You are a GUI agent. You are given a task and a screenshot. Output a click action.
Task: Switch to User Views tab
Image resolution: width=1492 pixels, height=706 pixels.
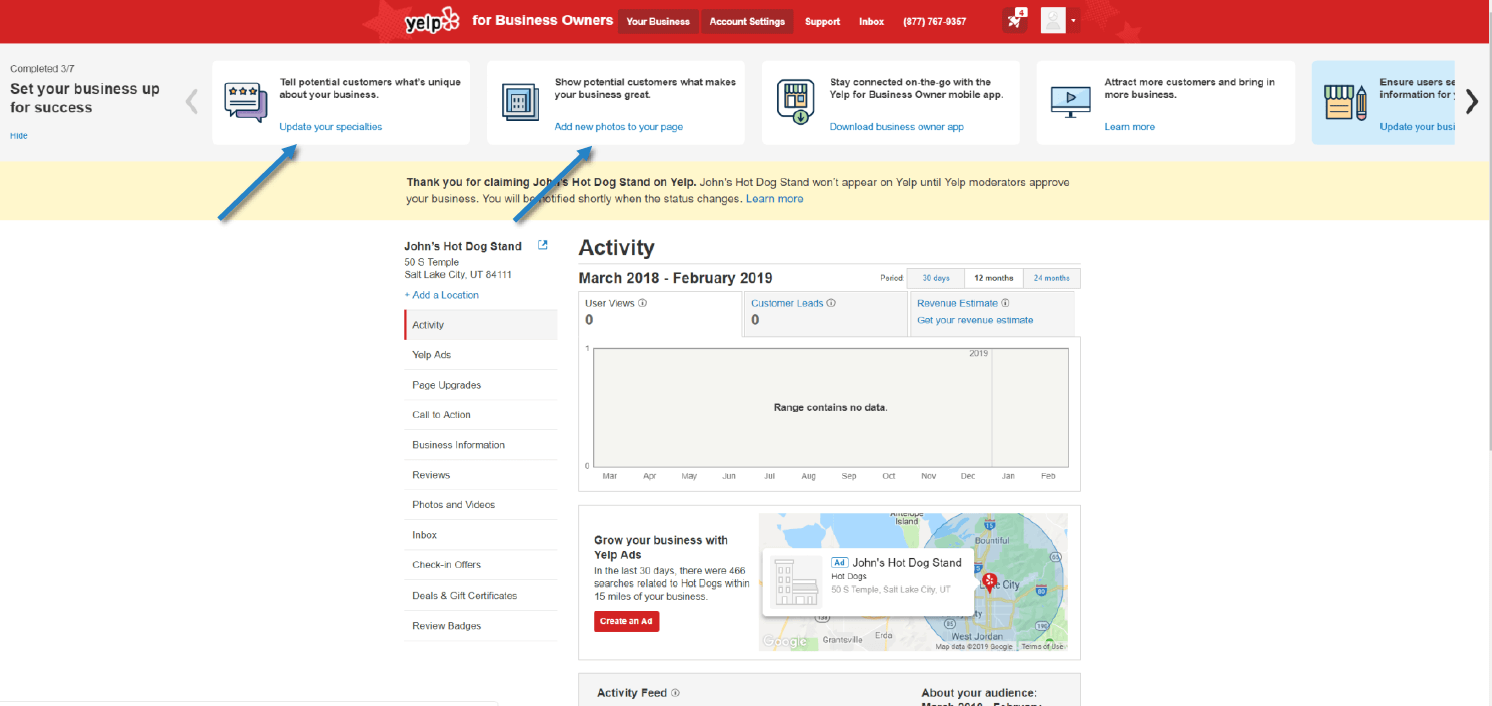tap(660, 313)
